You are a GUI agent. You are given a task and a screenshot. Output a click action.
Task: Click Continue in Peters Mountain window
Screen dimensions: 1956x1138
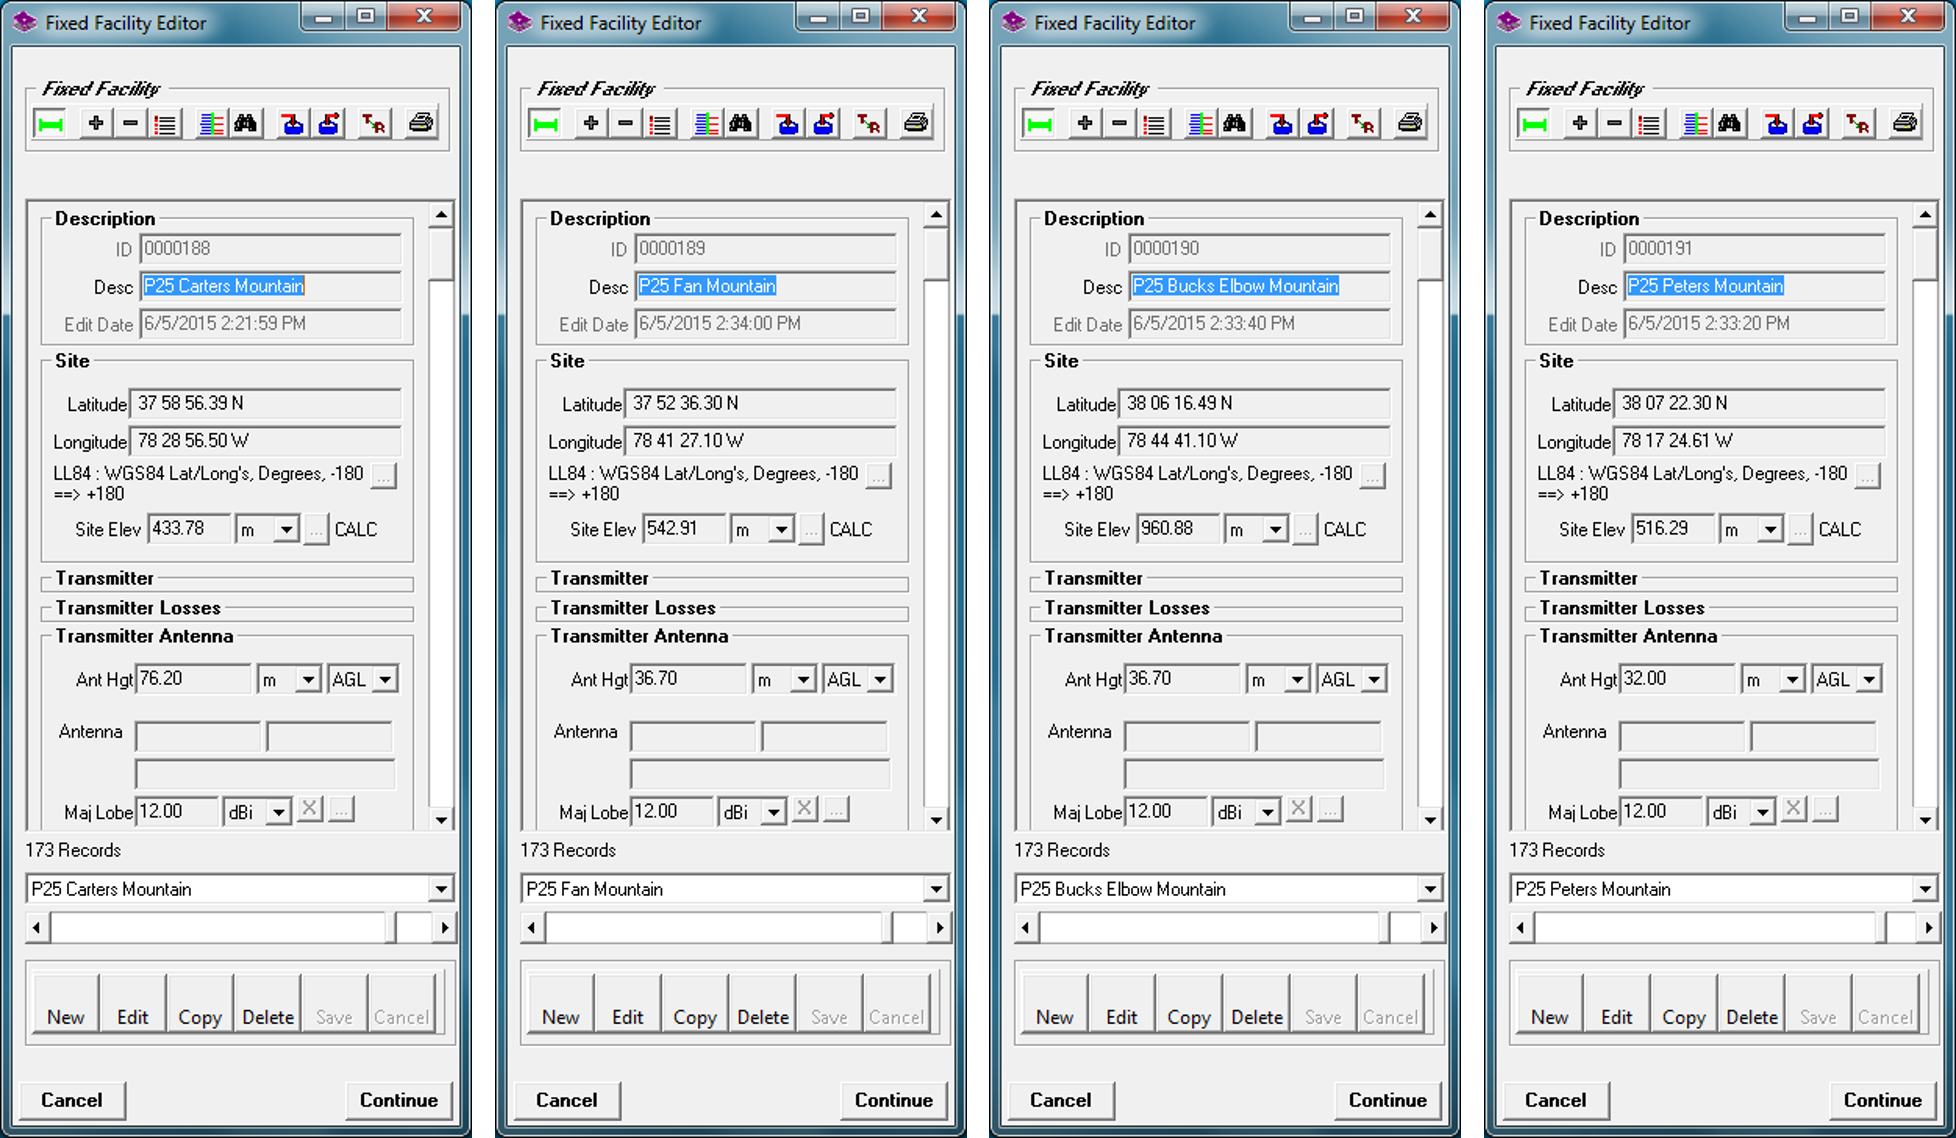click(1883, 1100)
